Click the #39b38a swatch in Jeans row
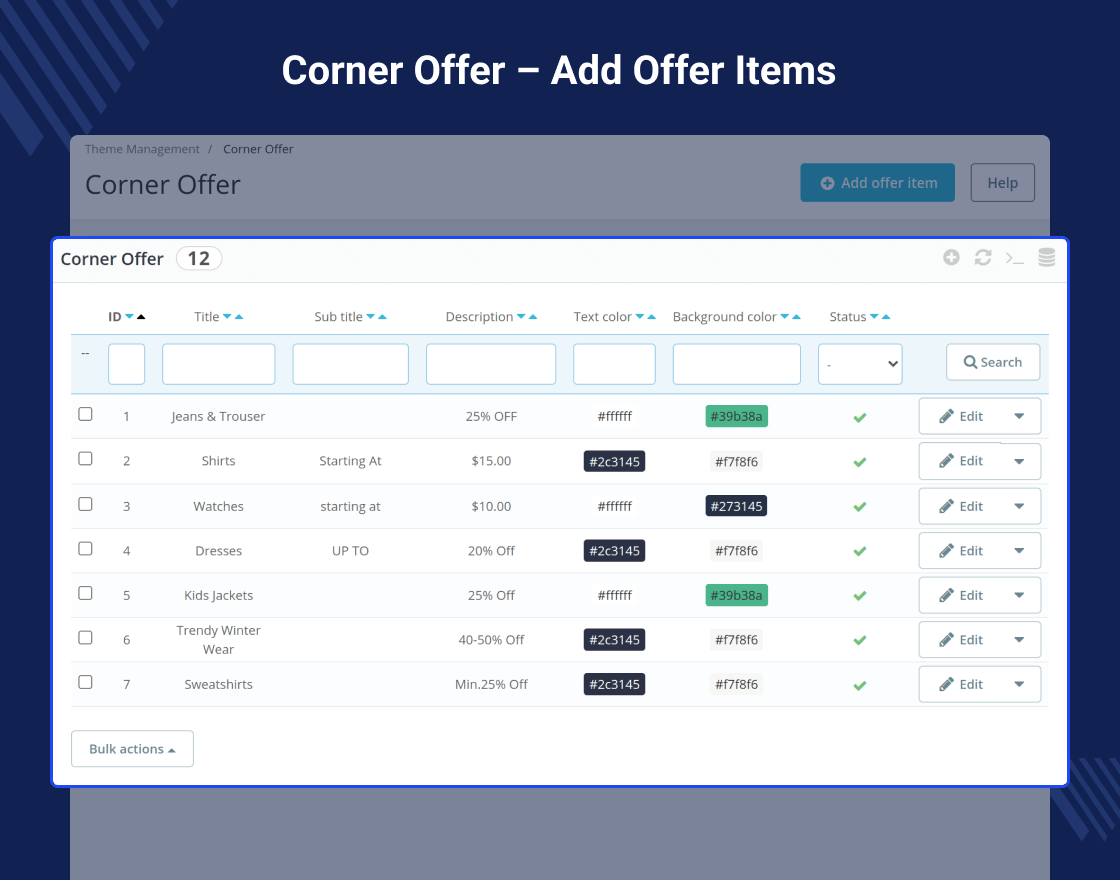 click(736, 416)
